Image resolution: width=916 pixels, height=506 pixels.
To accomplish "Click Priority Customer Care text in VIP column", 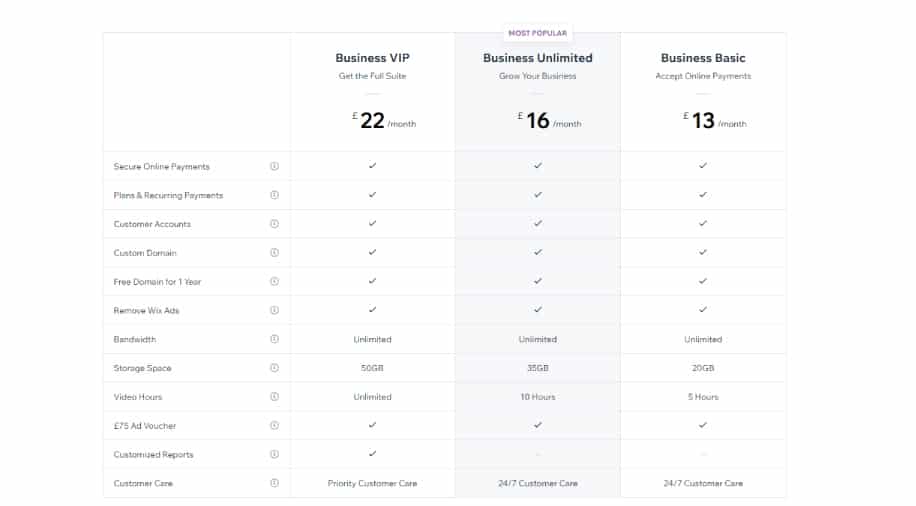I will tap(372, 483).
